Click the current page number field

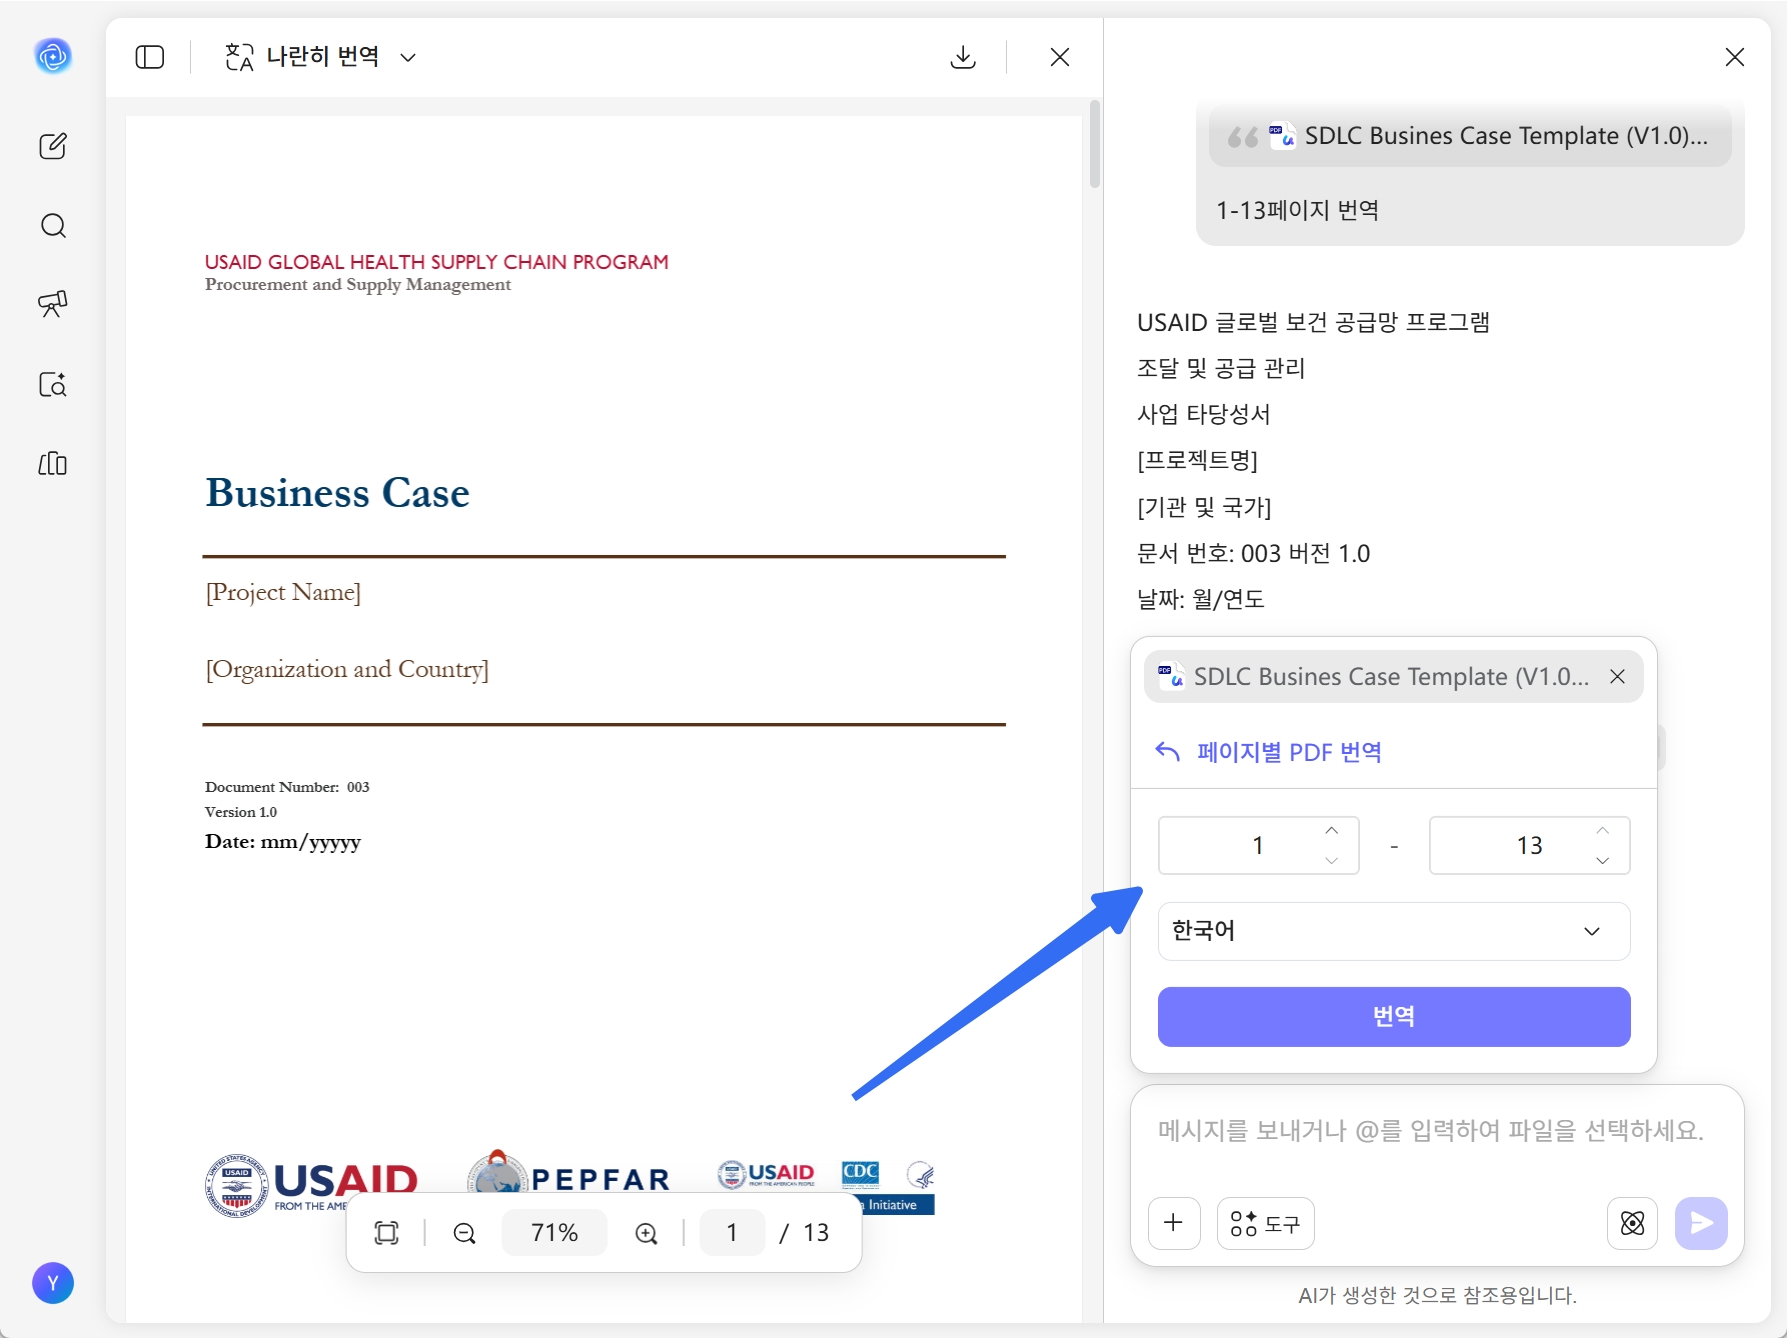coord(732,1233)
